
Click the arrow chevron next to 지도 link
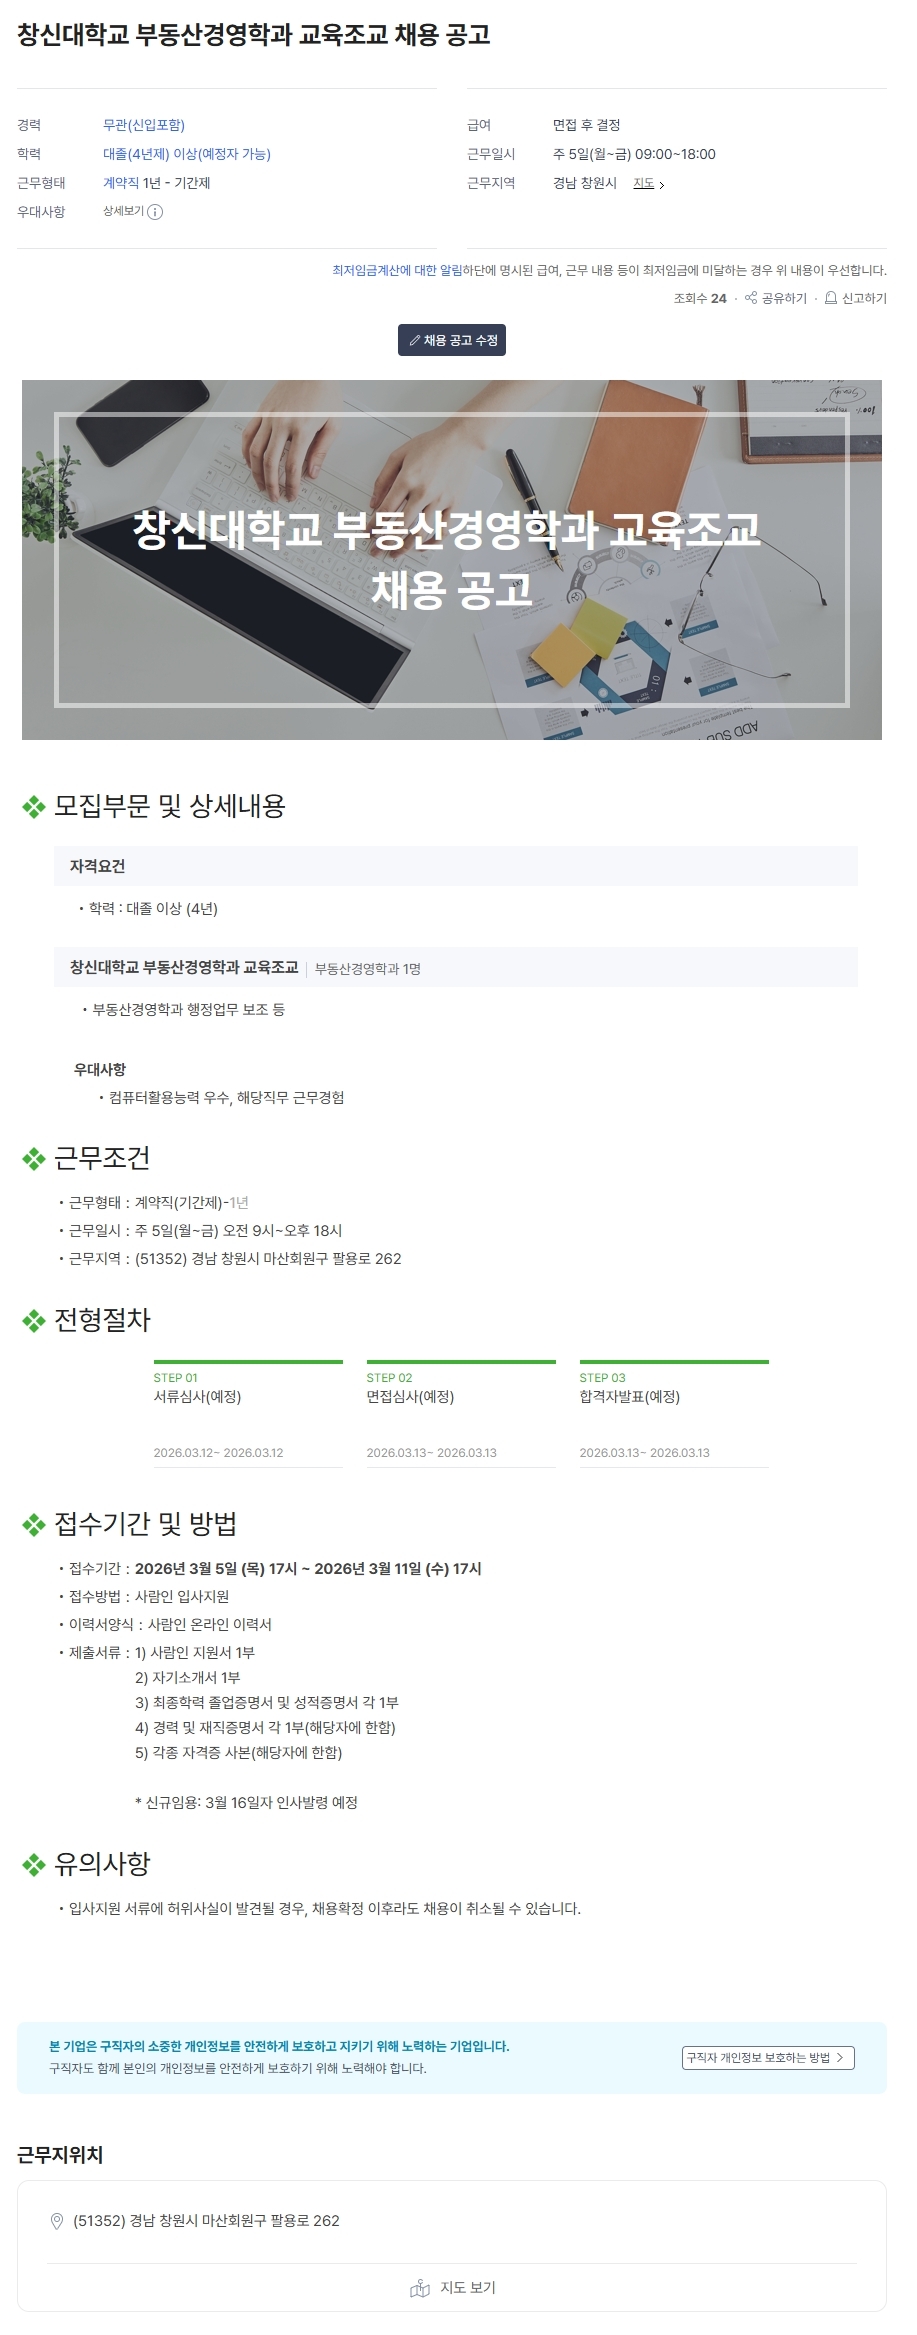(662, 185)
